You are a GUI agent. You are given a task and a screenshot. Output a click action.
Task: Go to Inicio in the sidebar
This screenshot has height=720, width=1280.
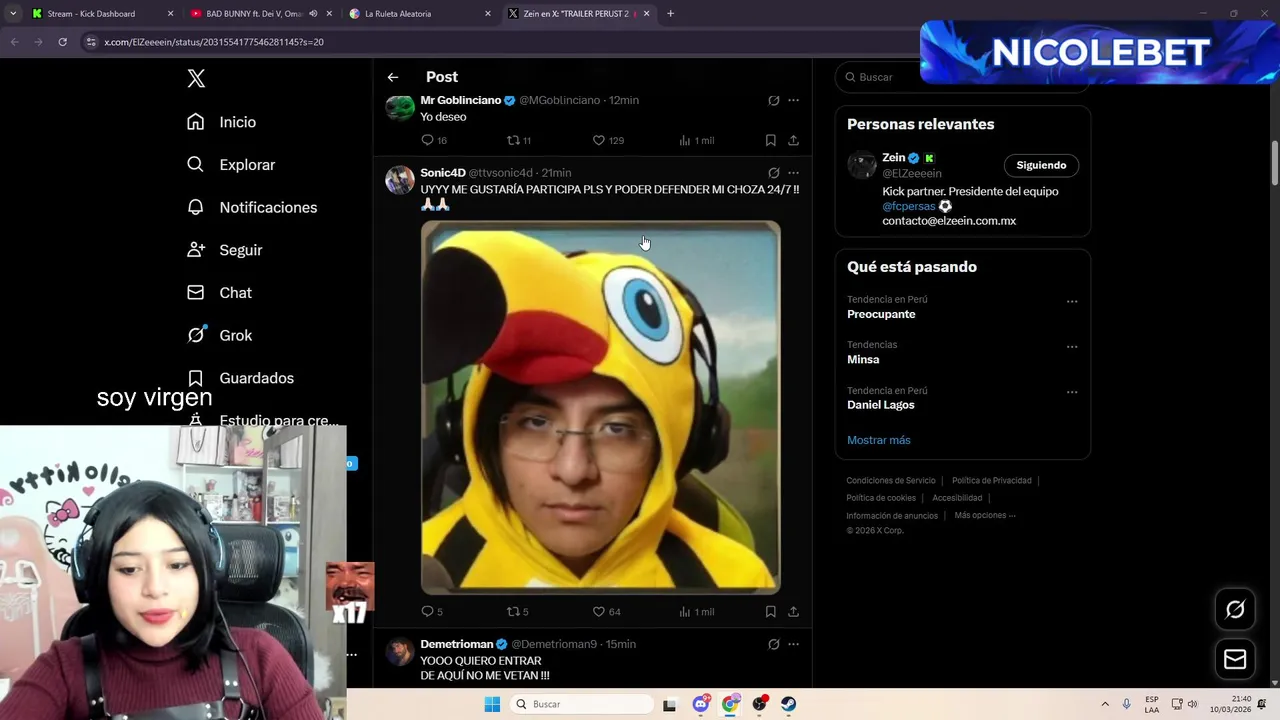point(222,122)
